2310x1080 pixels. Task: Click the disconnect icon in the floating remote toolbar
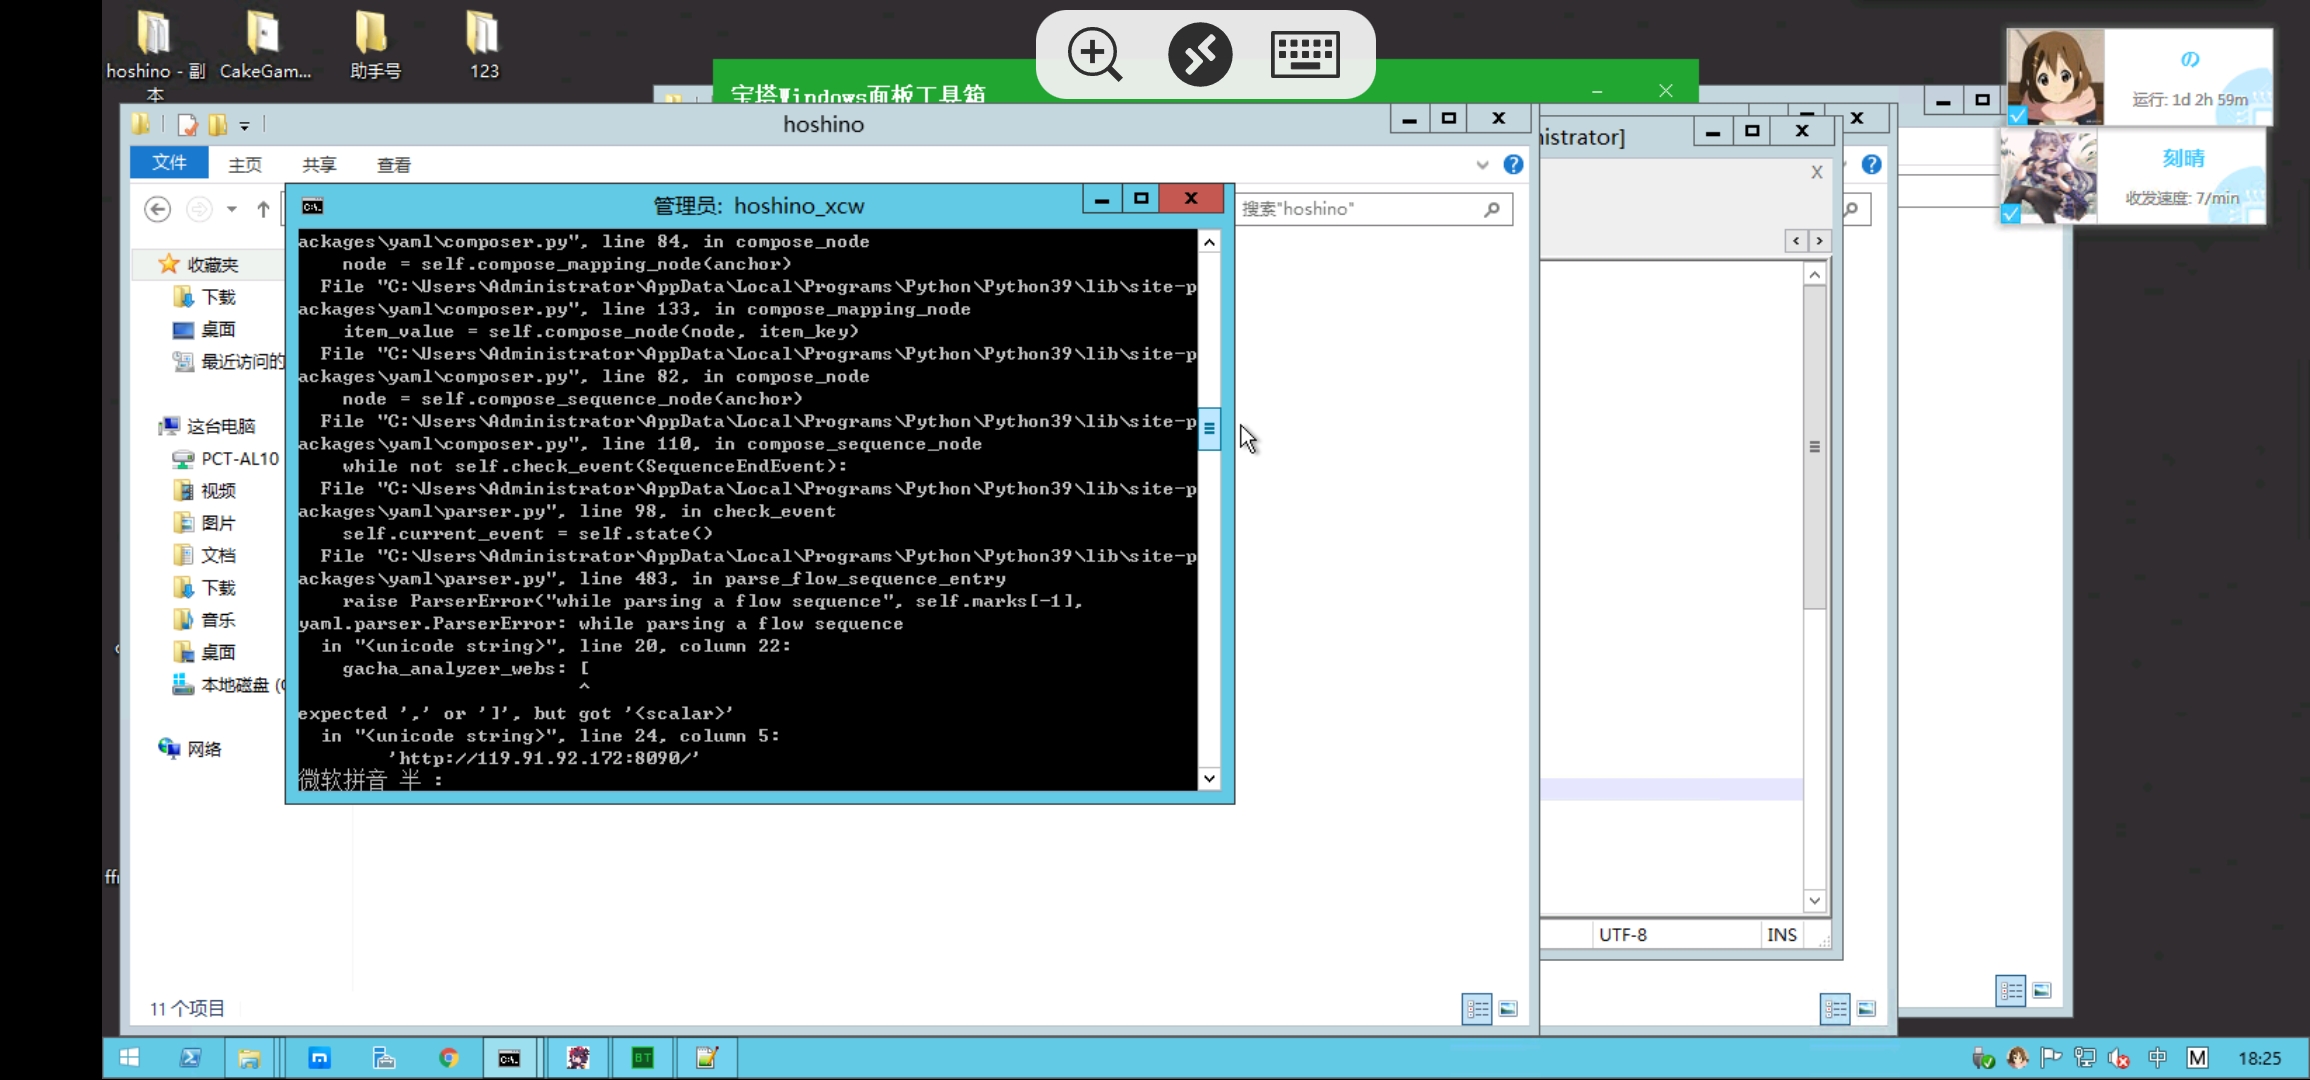[1199, 55]
